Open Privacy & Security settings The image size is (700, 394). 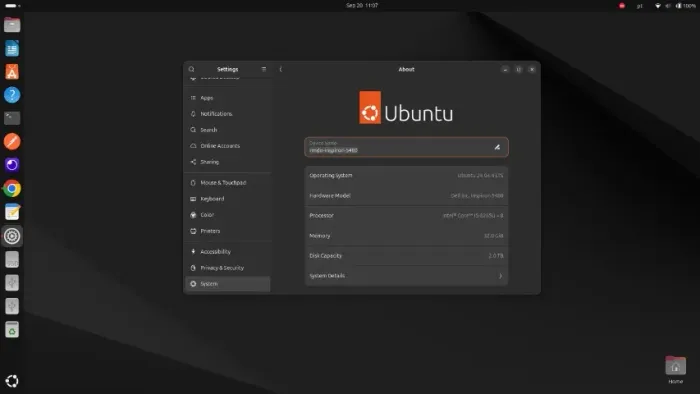[x=228, y=268]
